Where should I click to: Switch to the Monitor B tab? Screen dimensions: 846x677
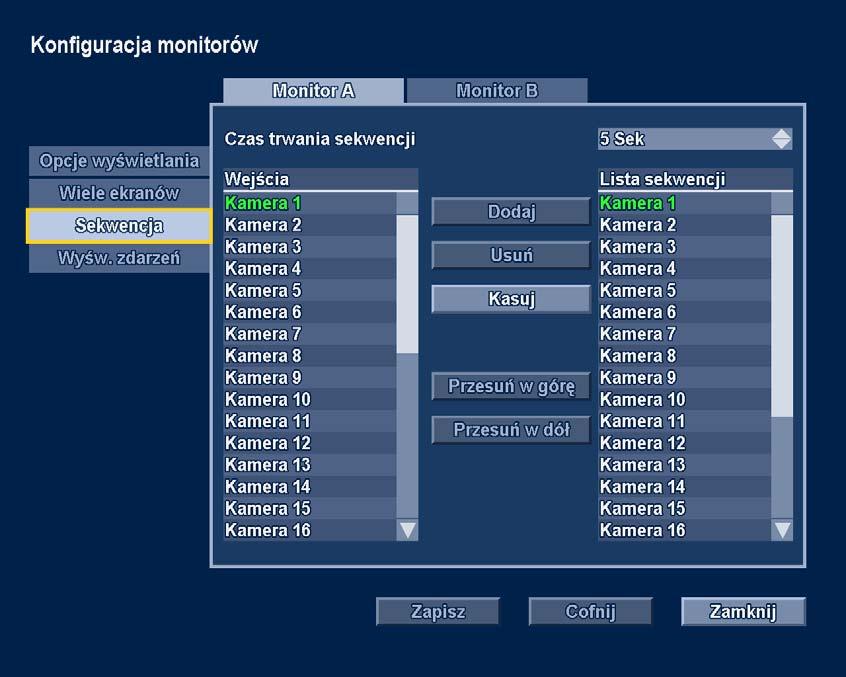[497, 91]
